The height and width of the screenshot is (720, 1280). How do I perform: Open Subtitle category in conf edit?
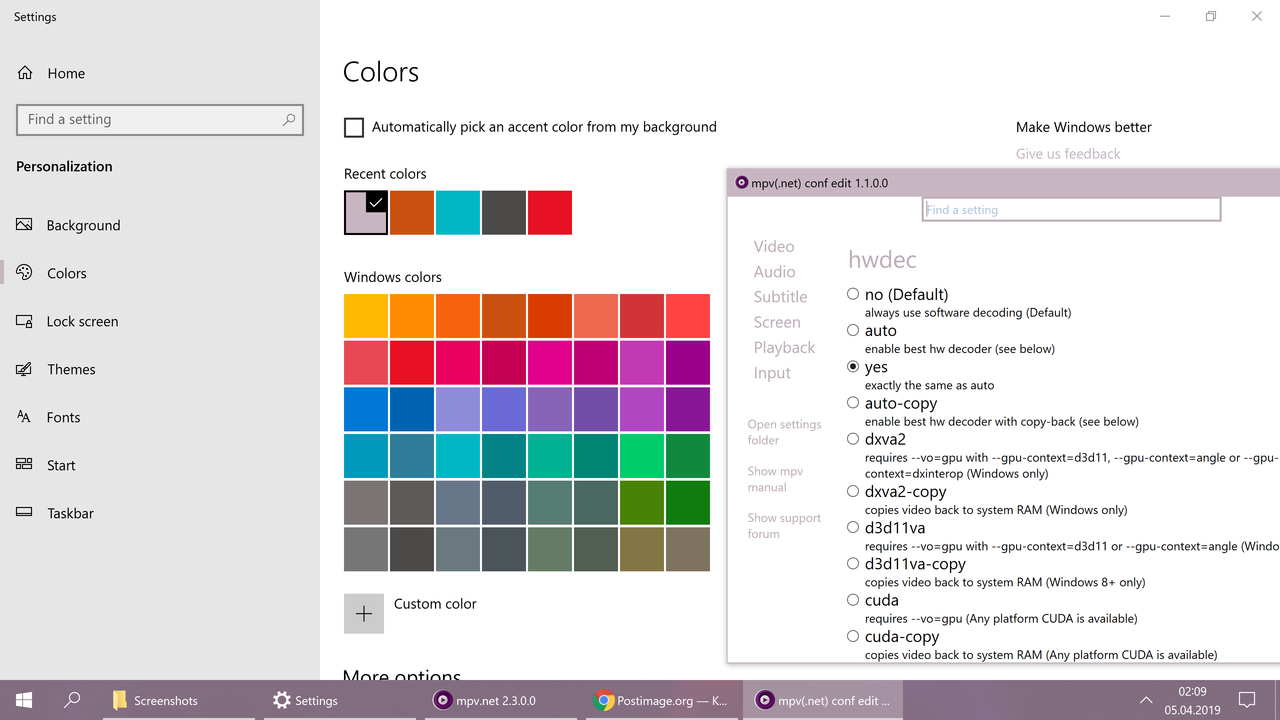pos(781,297)
